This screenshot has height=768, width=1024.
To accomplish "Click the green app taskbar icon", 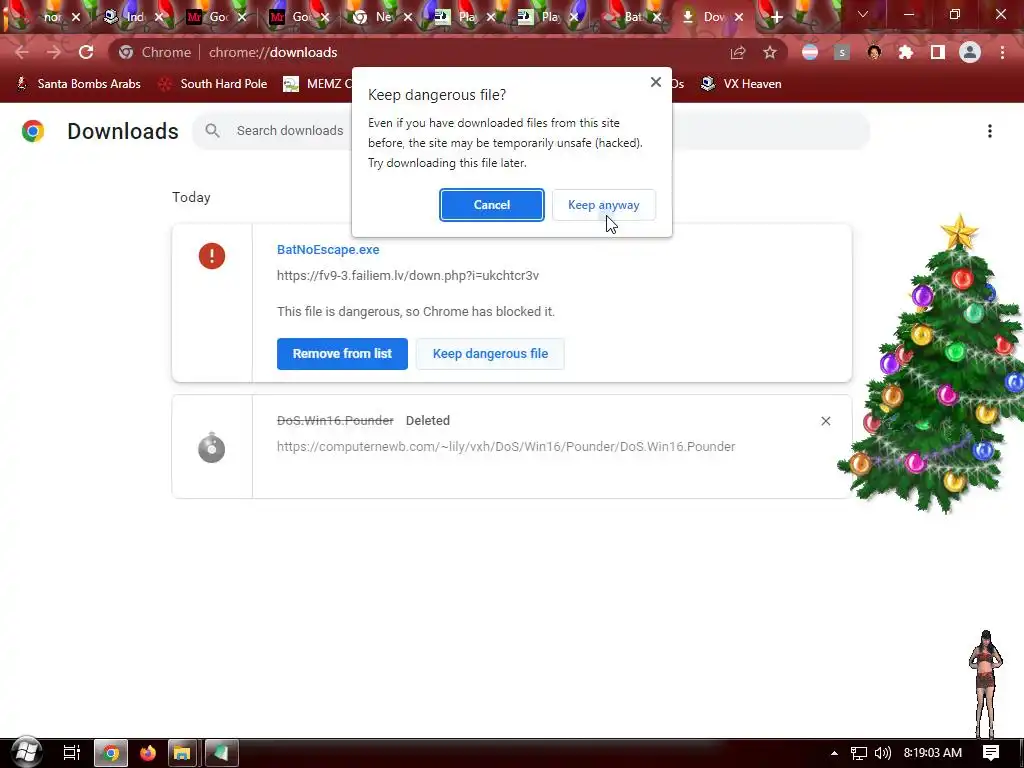I will pos(221,754).
